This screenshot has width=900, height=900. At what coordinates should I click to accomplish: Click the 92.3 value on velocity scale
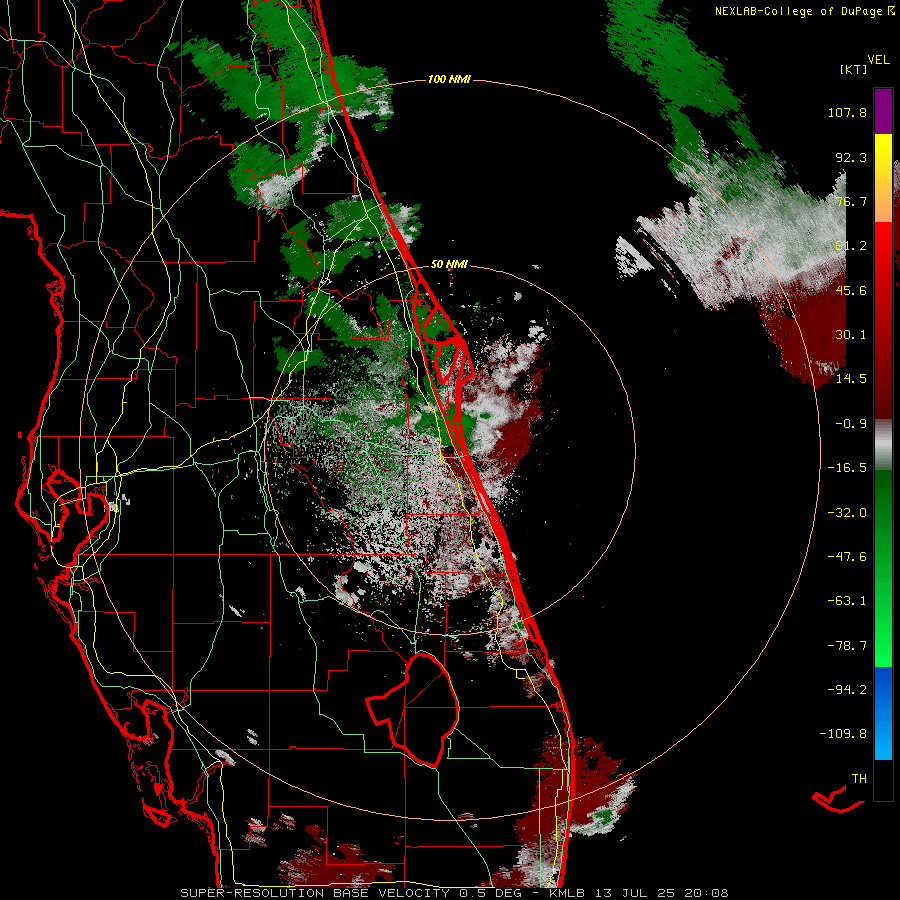851,157
